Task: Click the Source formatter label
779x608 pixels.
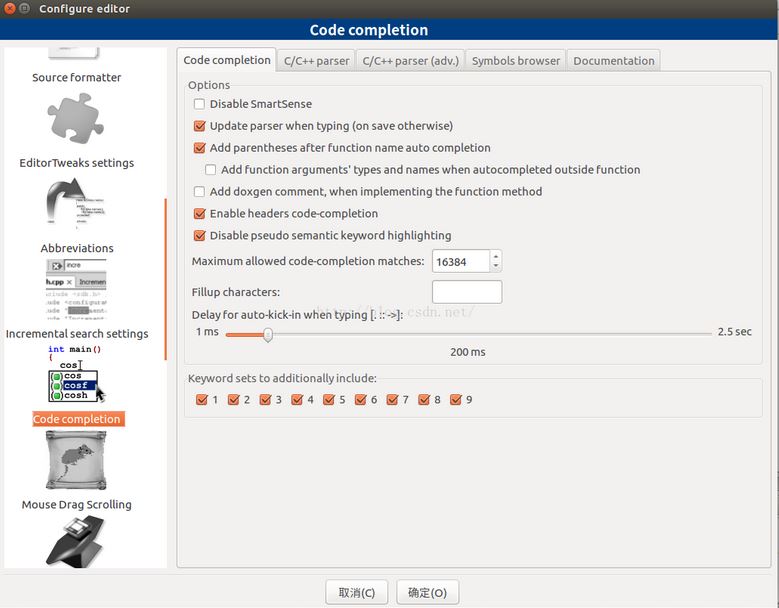Action: (77, 77)
